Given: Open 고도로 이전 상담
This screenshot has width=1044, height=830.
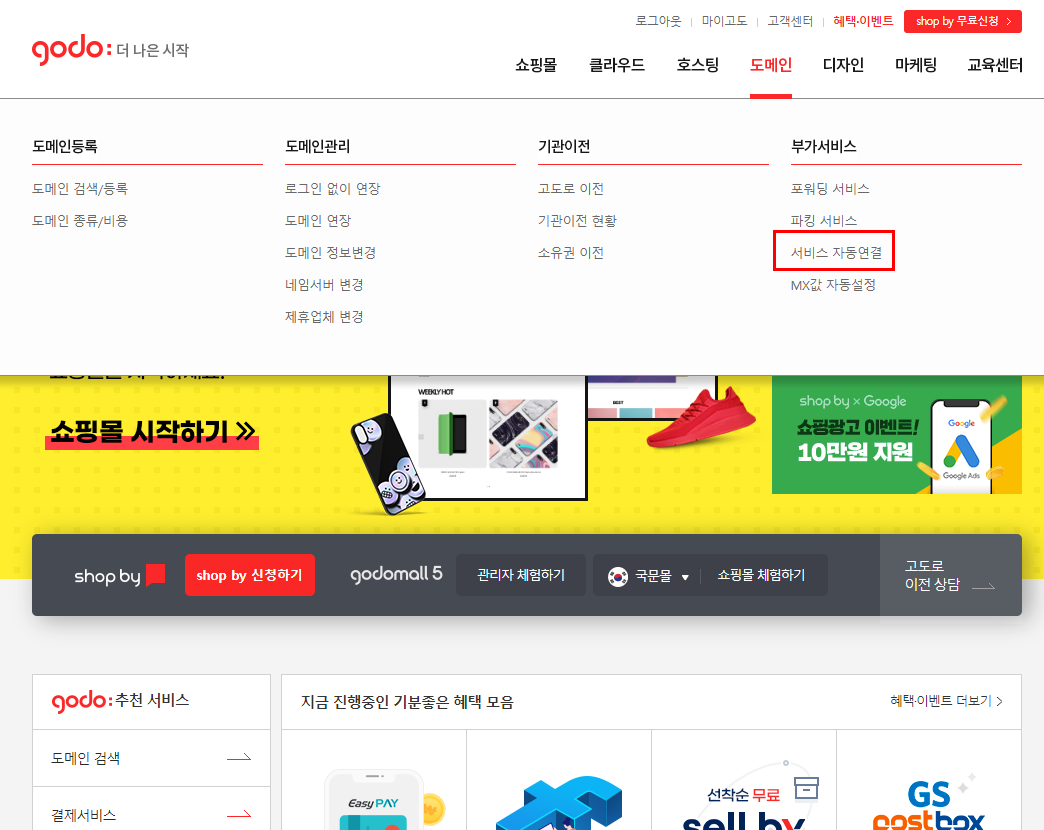Looking at the screenshot, I should [950, 575].
